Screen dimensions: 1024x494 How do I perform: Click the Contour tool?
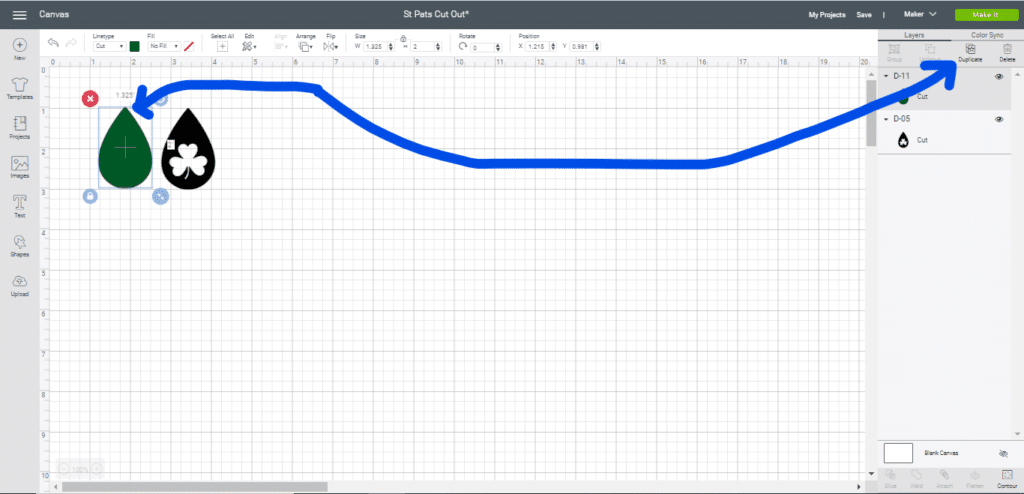click(x=1006, y=479)
